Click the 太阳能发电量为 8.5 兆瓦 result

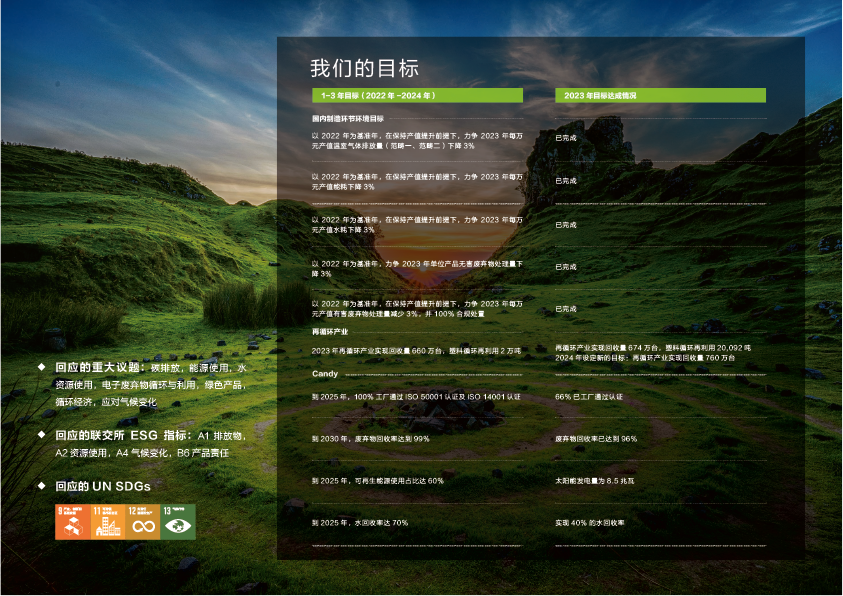[595, 481]
